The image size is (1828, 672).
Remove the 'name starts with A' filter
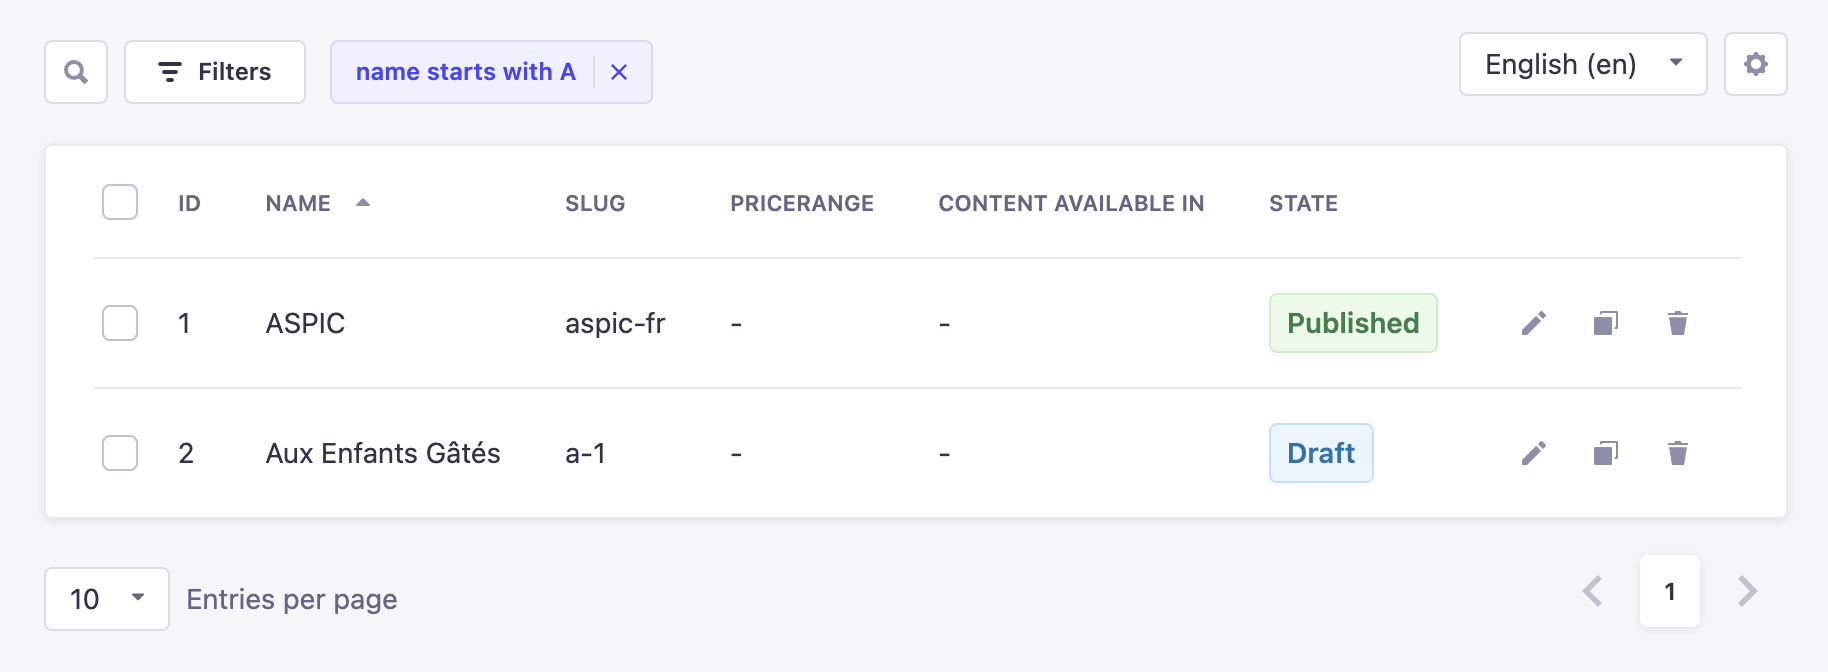tap(619, 71)
